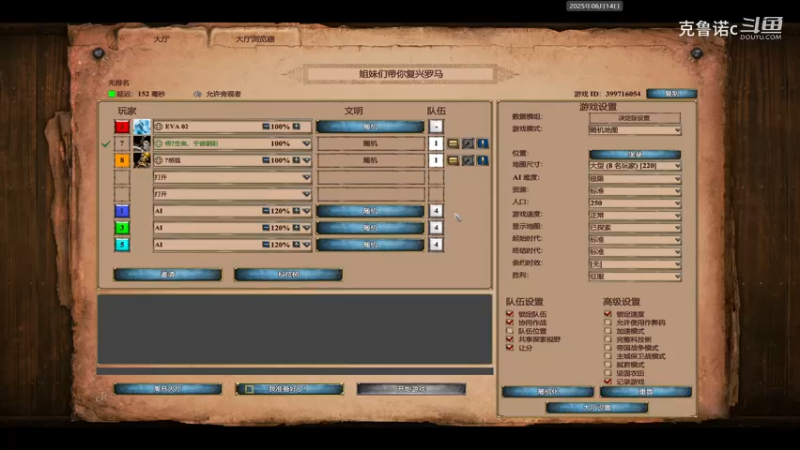Click the 开始游戏 button
The image size is (800, 450).
411,389
